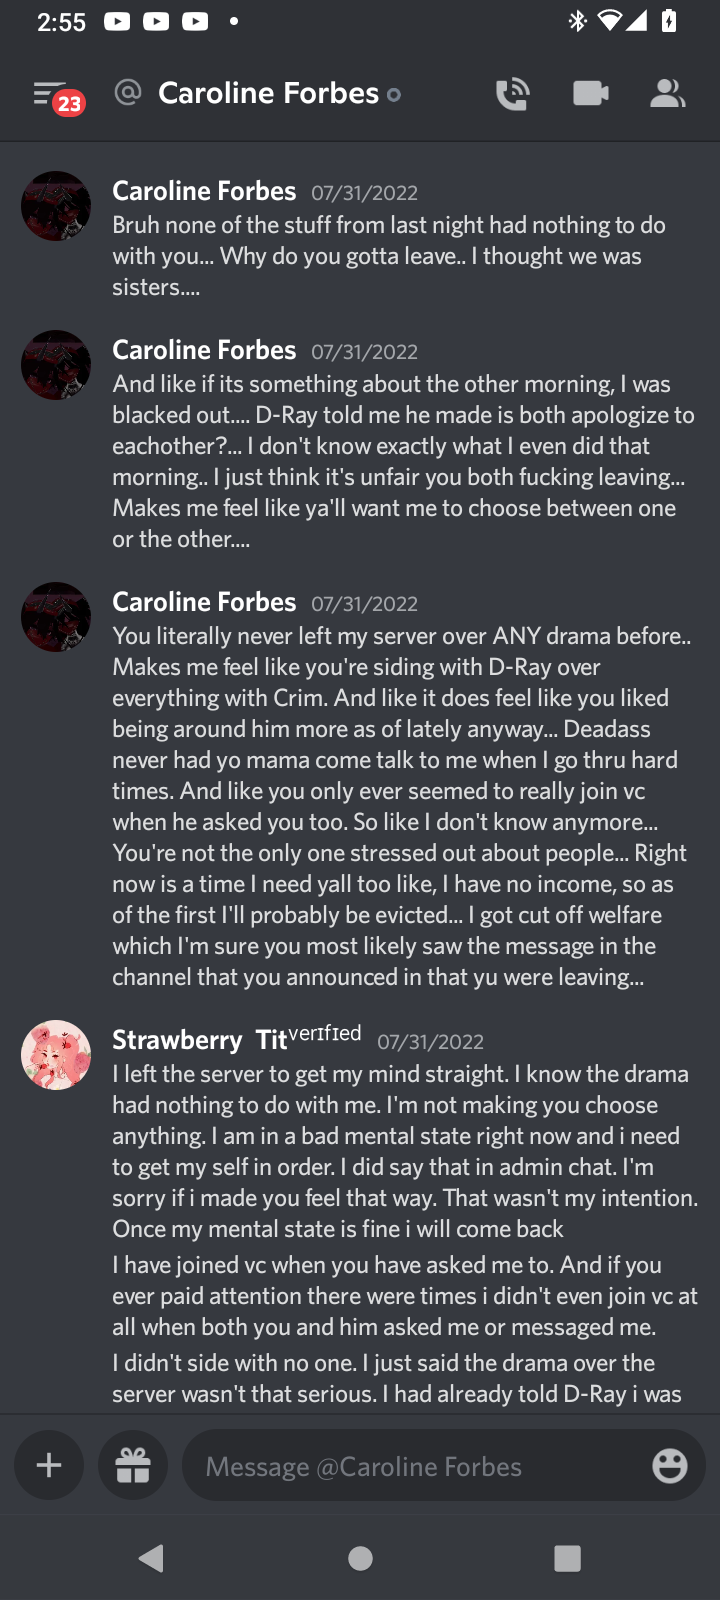Start a voice call with Caroline Forbes
720x1600 pixels.
[x=512, y=94]
